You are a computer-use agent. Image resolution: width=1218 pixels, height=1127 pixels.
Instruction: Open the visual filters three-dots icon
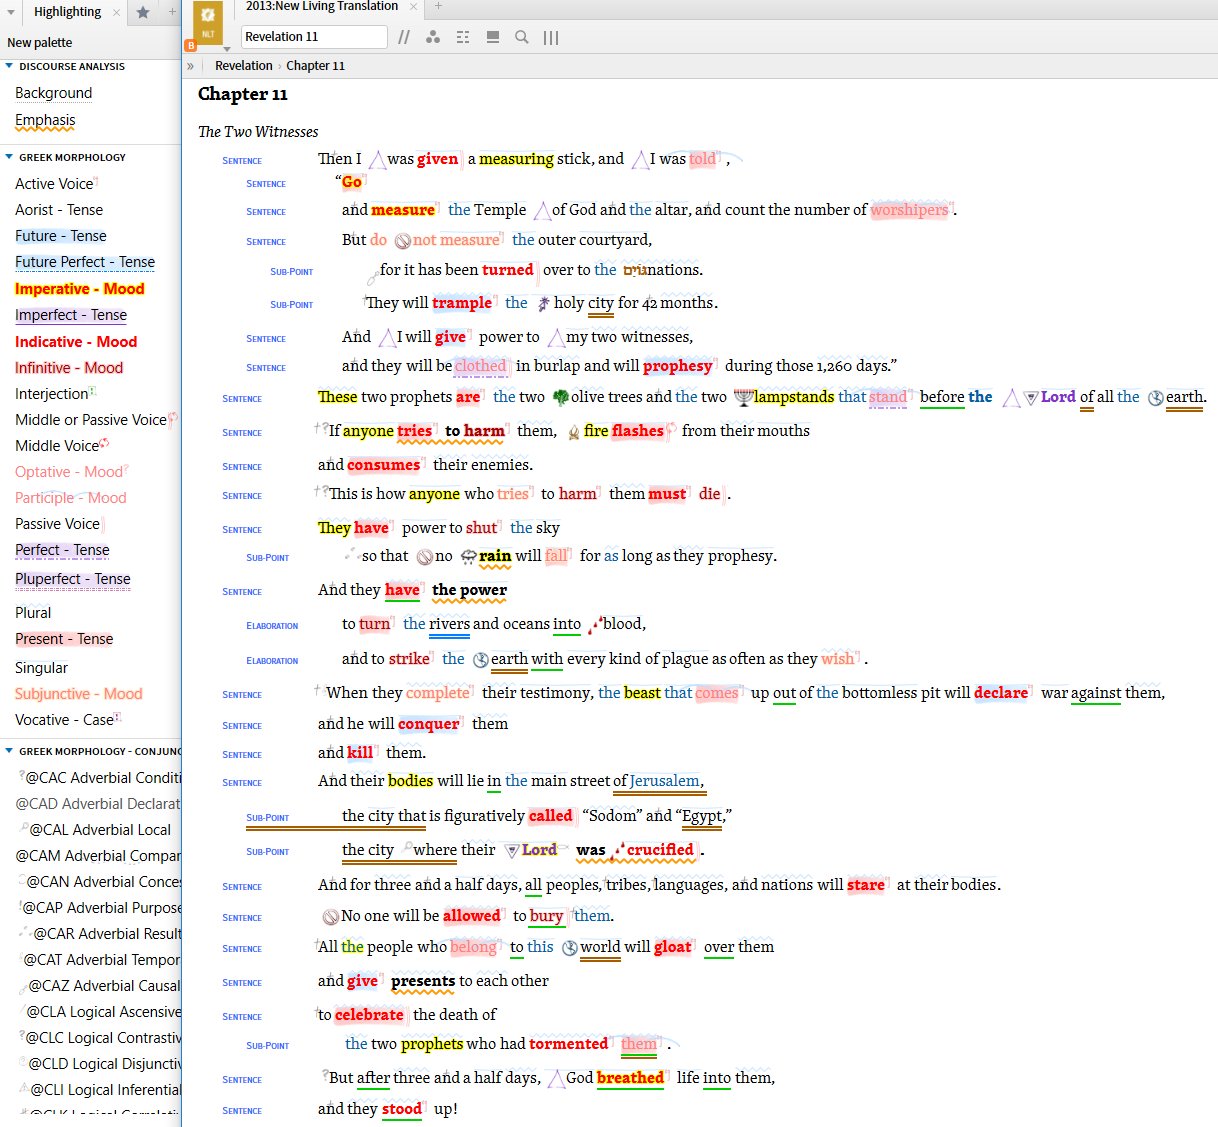[433, 37]
